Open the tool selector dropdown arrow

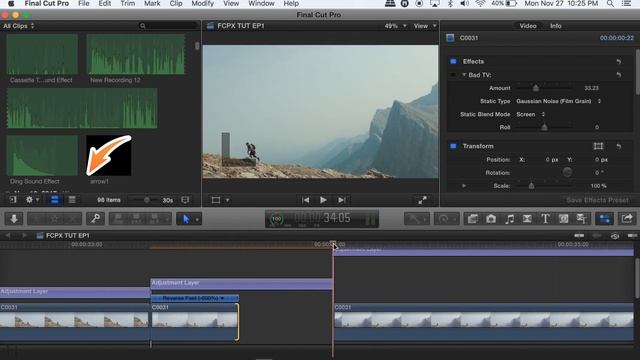(197, 220)
